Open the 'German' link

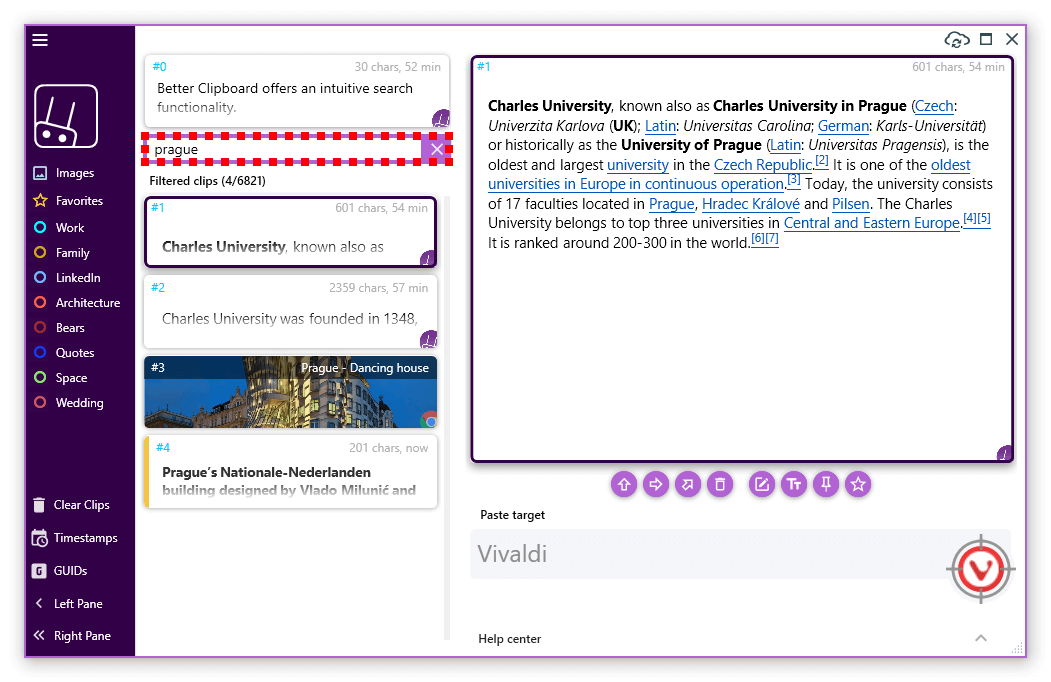[x=843, y=126]
